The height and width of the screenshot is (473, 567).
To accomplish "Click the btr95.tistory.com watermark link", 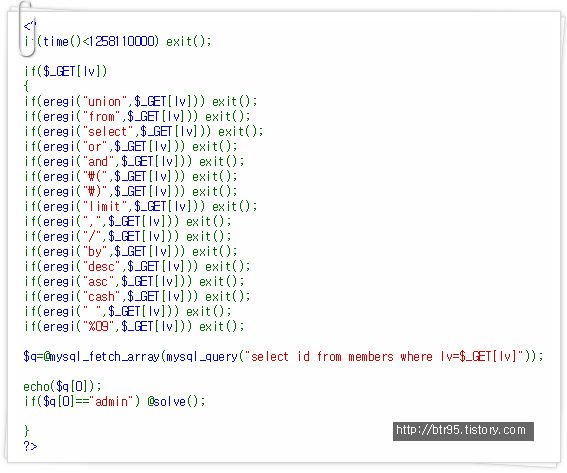I will (463, 431).
